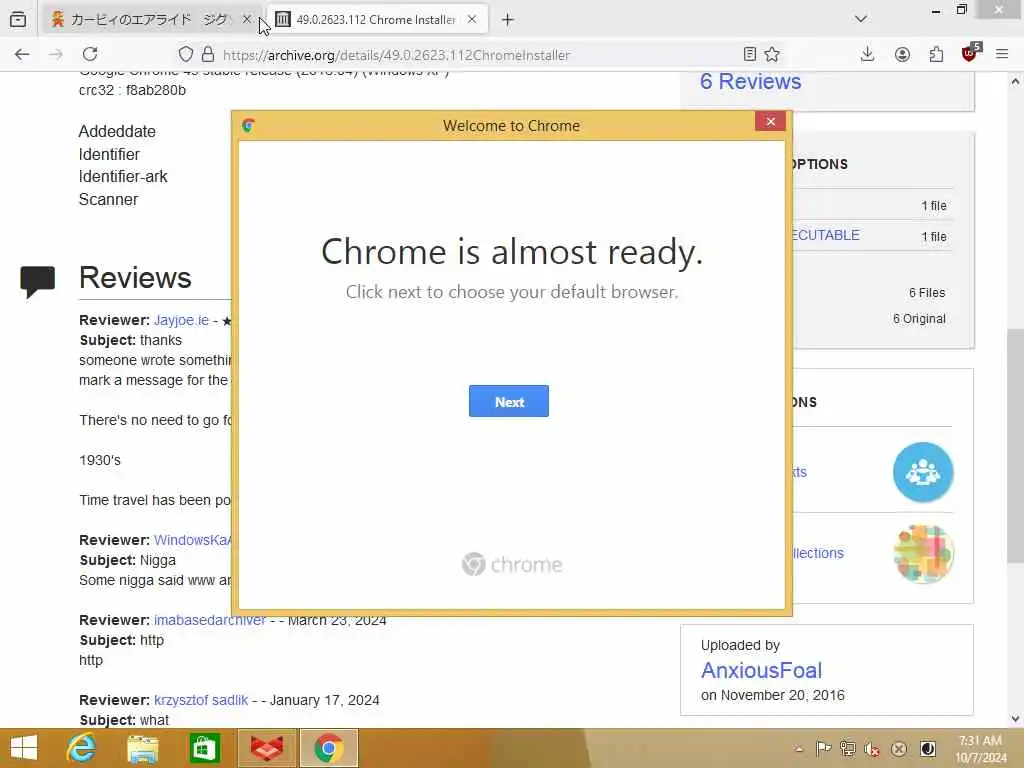Screen dimensions: 1024x768
Task: Open network icon in system tray
Action: tap(848, 748)
